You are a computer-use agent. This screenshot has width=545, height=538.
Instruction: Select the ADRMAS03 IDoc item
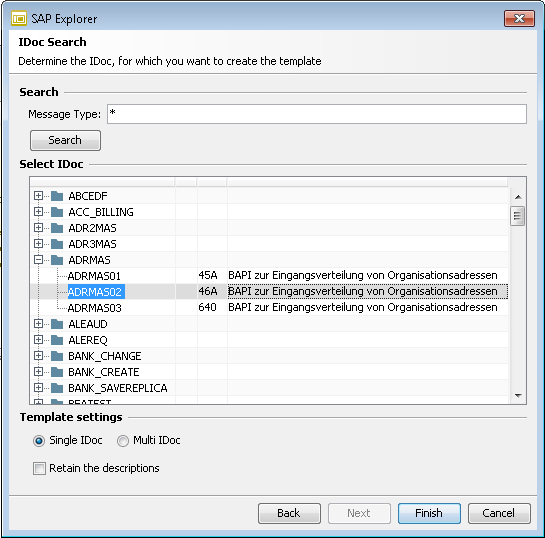pos(95,308)
